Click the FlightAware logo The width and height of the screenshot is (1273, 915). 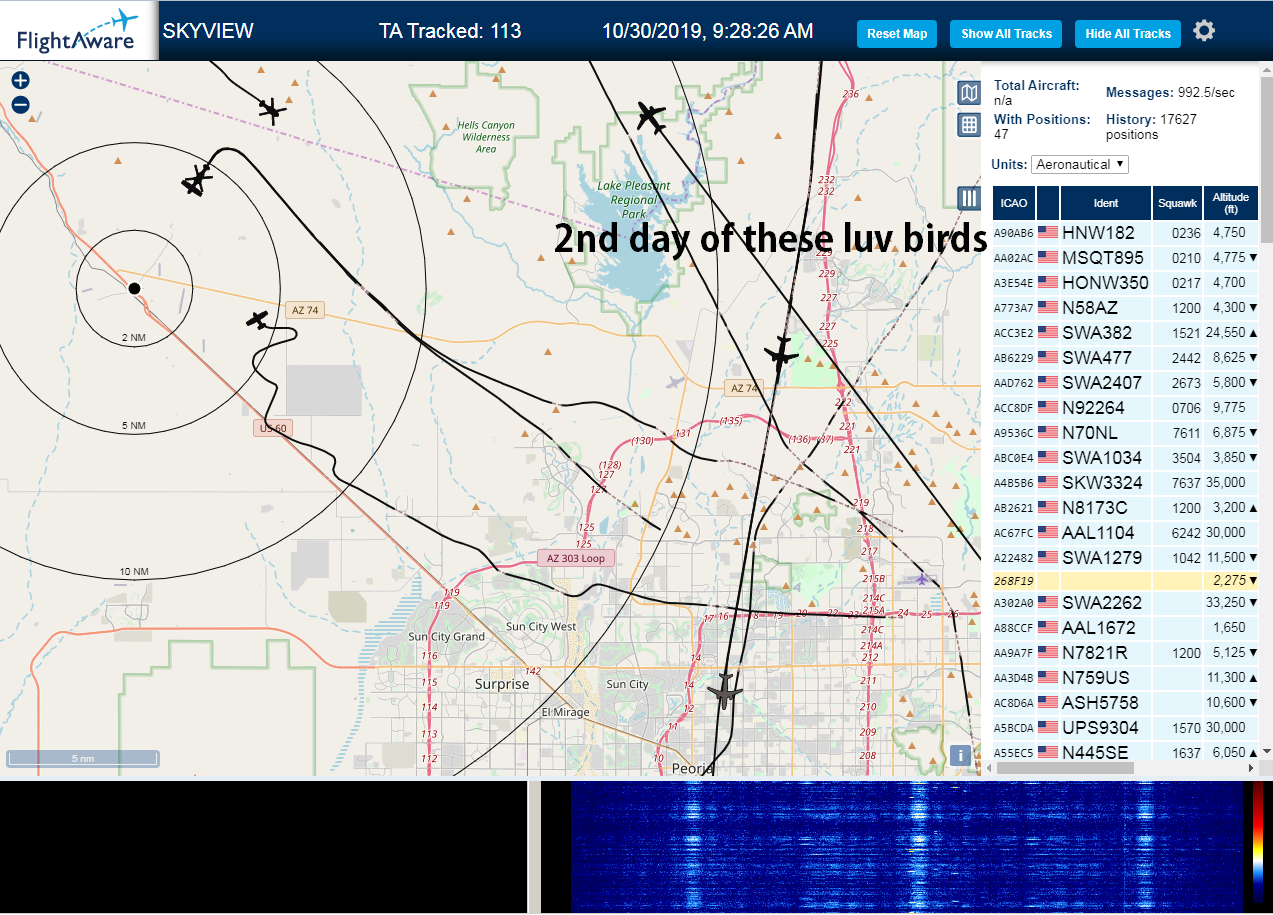tap(78, 31)
